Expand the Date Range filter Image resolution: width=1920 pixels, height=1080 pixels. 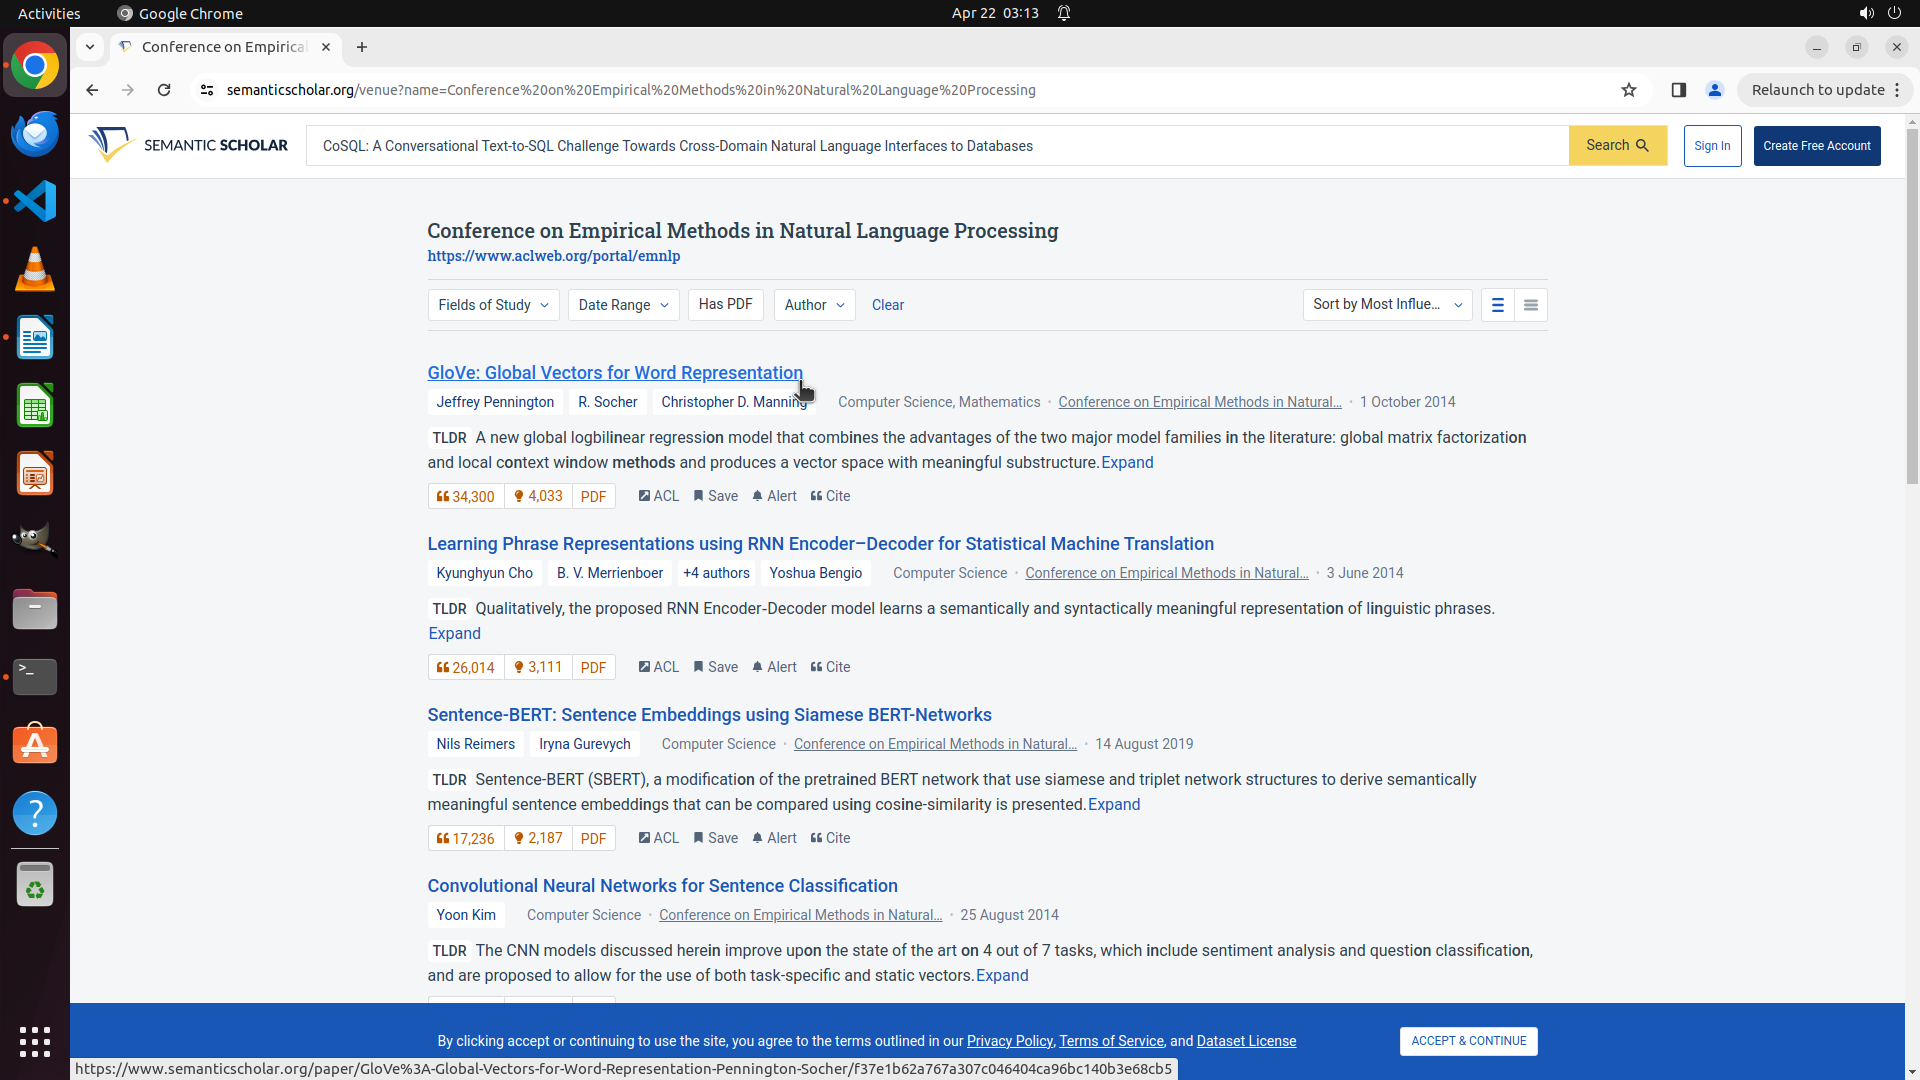[623, 305]
